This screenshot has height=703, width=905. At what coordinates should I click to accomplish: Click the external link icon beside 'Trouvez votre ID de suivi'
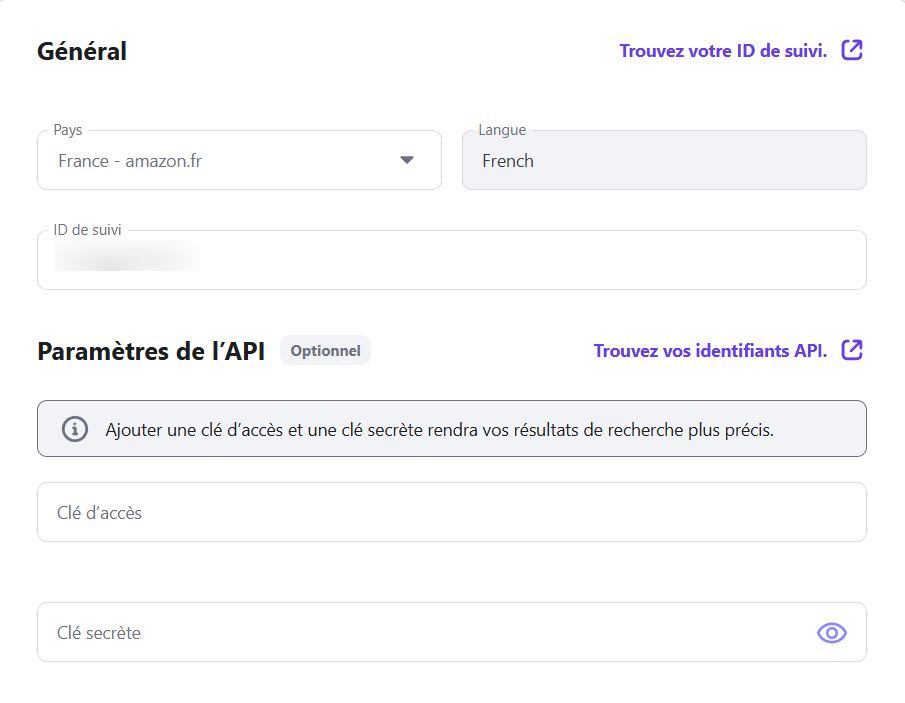pyautogui.click(x=852, y=49)
